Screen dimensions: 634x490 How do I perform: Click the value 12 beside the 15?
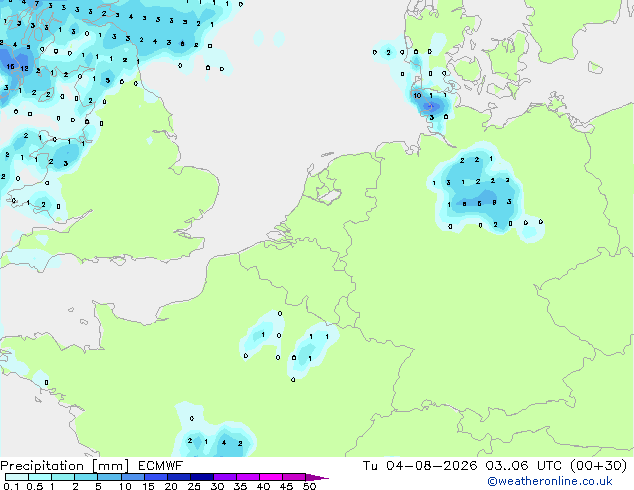tap(24, 68)
